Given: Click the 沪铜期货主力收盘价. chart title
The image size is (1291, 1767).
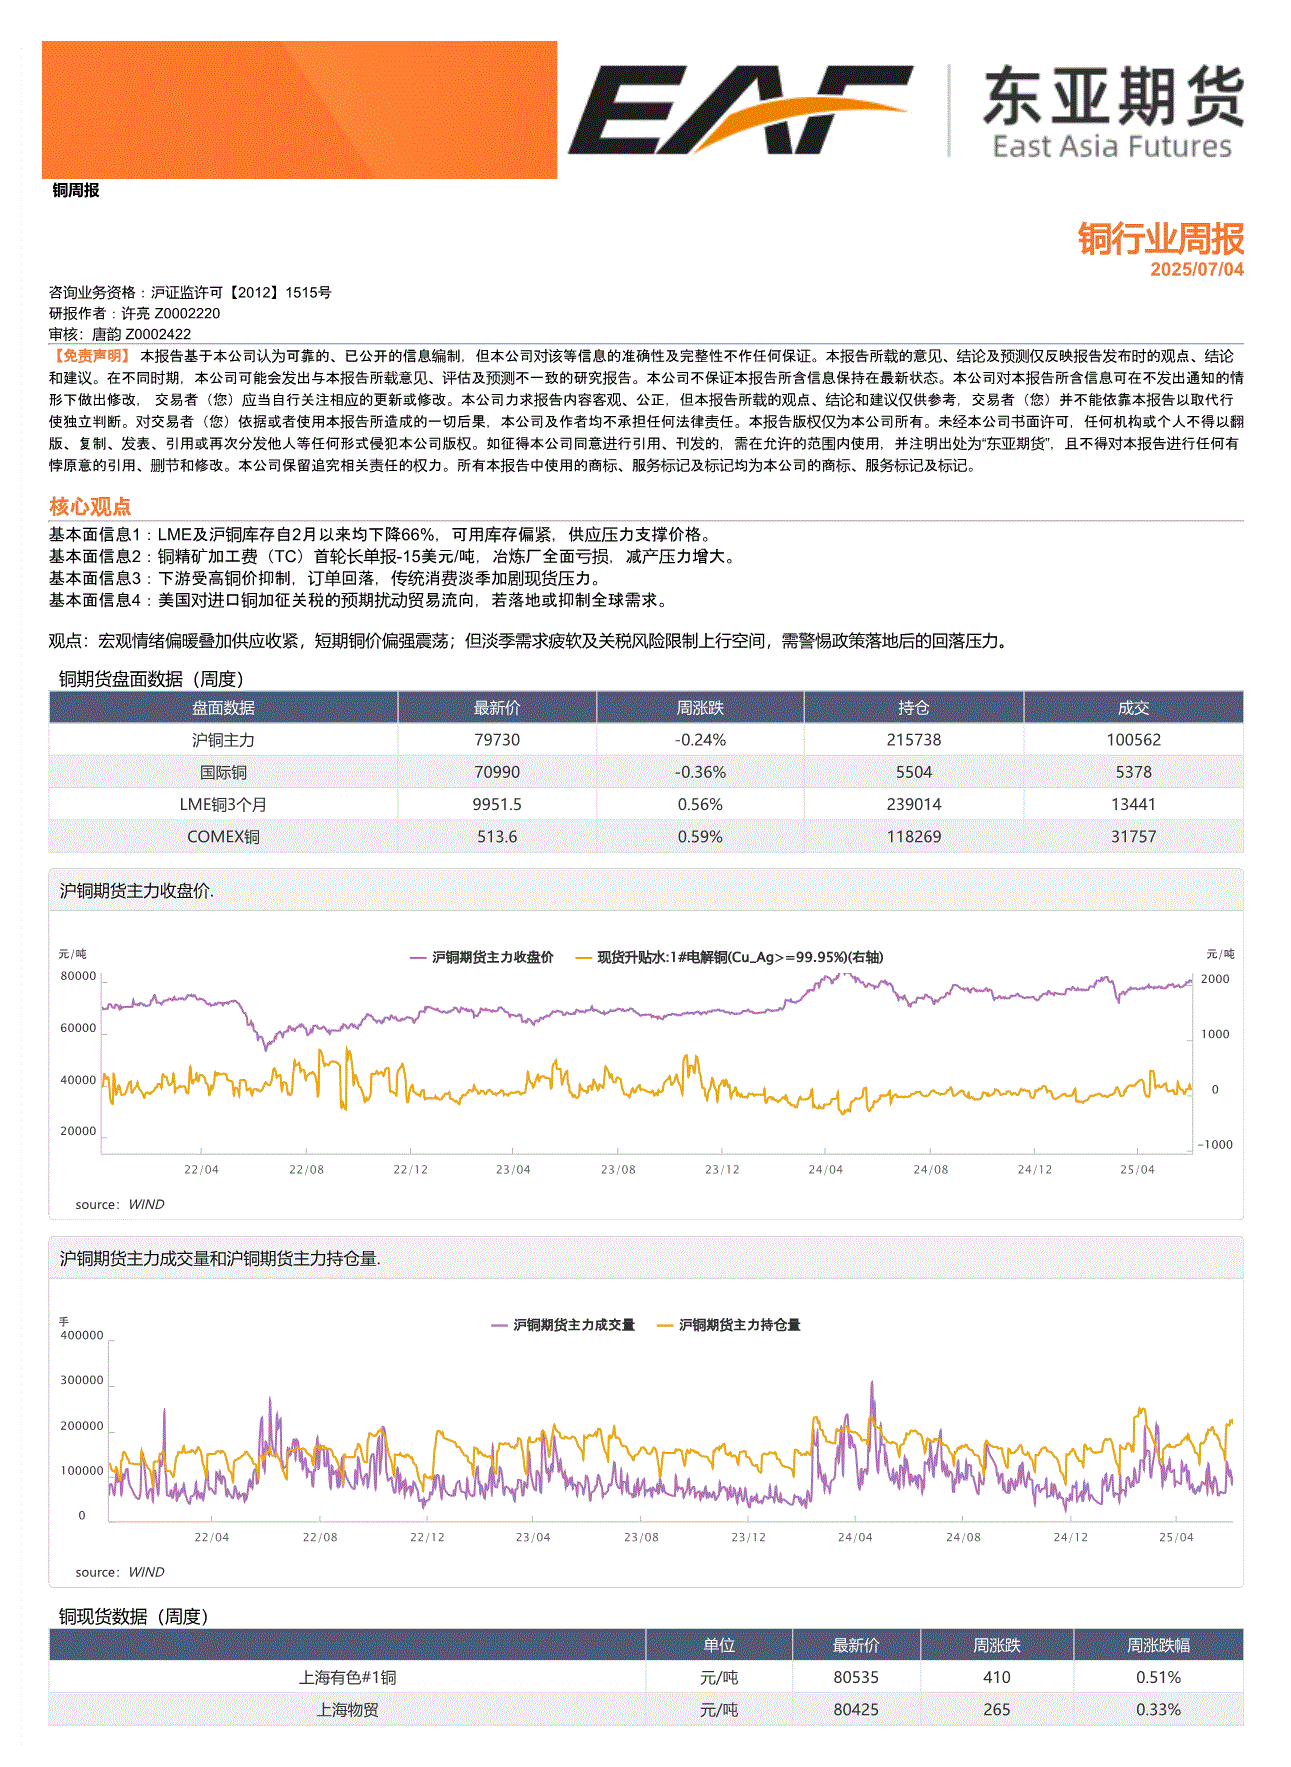Looking at the screenshot, I should (137, 890).
